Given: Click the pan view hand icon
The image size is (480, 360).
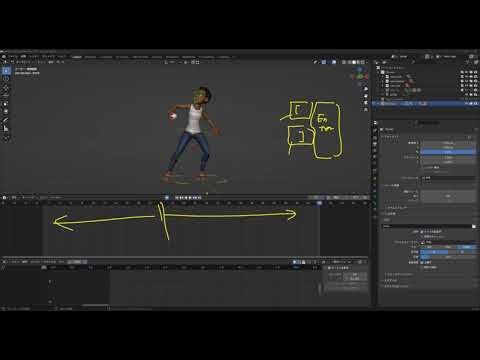Looking at the screenshot, I should point(366,96).
